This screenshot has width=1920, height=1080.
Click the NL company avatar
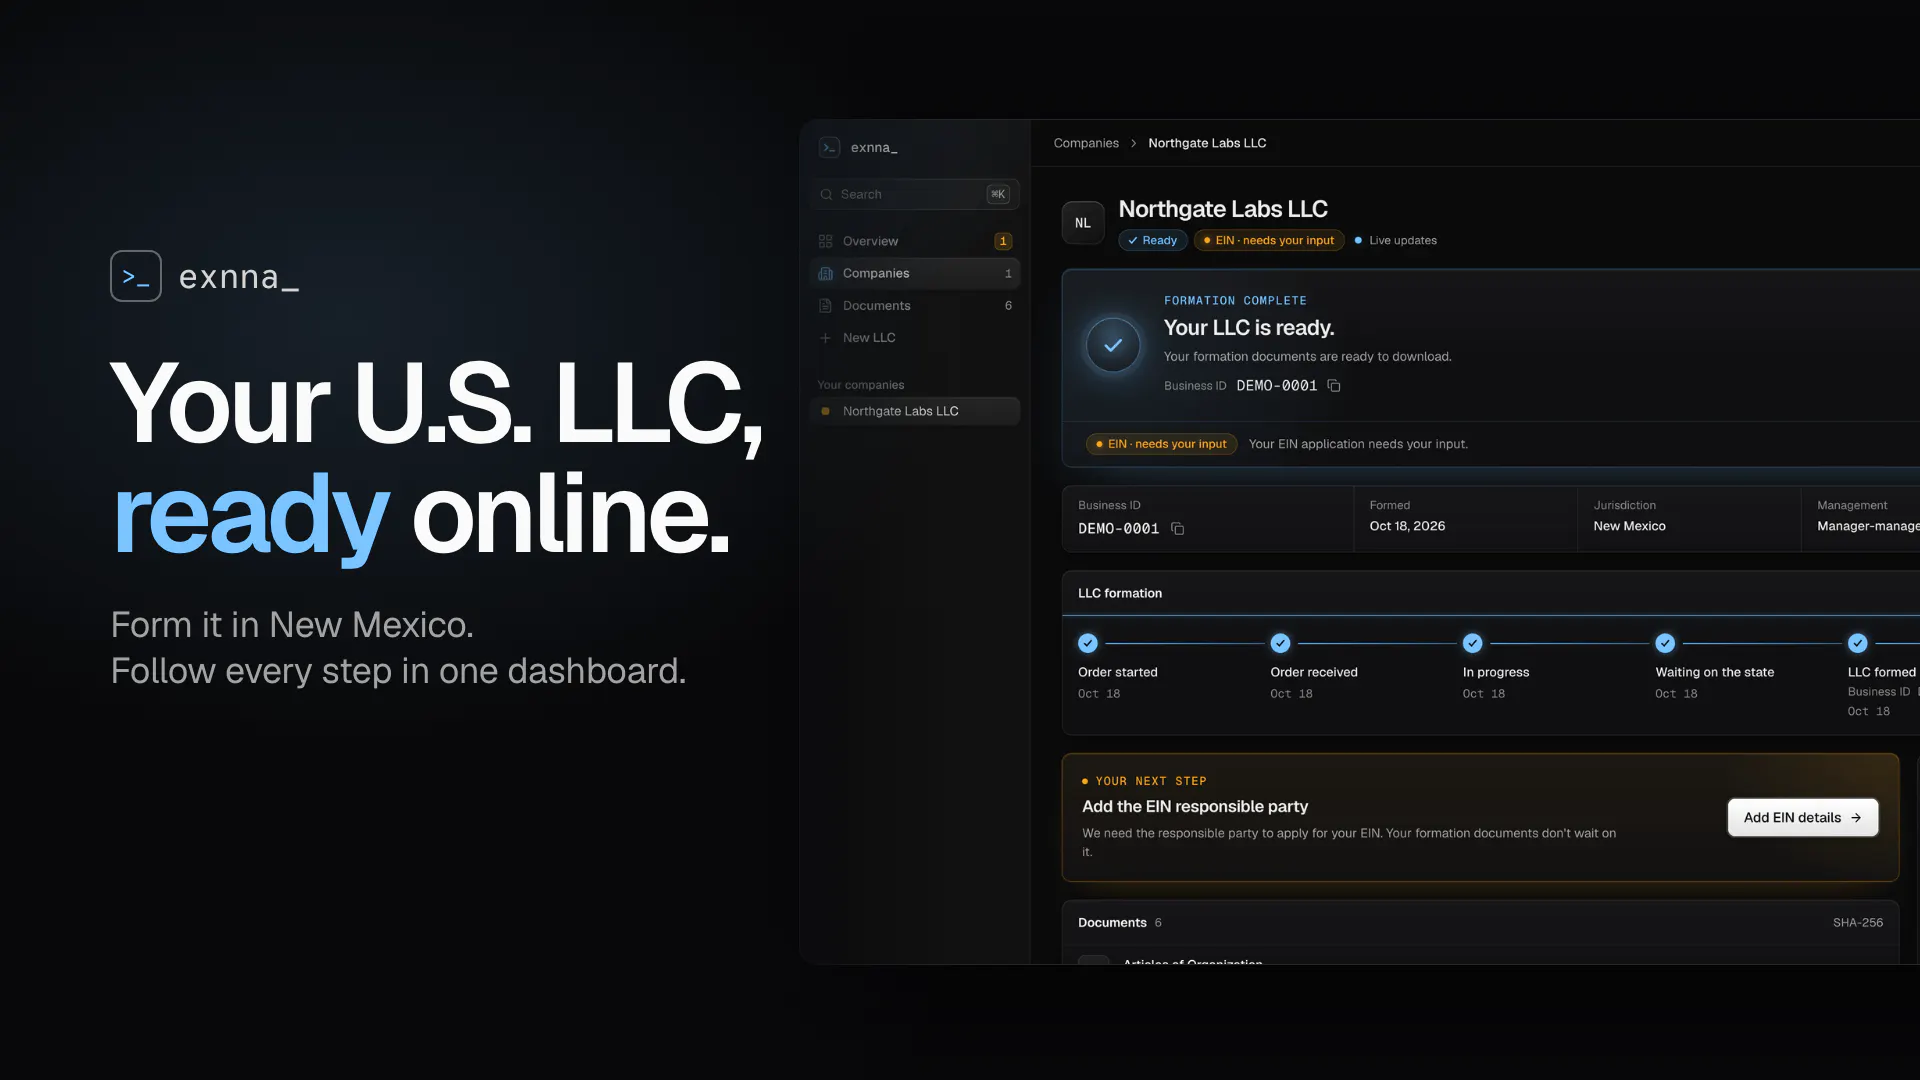pos(1083,223)
